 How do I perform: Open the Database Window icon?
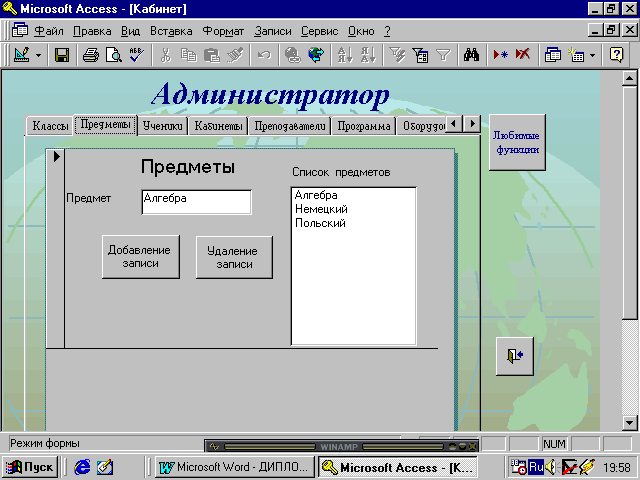(552, 55)
